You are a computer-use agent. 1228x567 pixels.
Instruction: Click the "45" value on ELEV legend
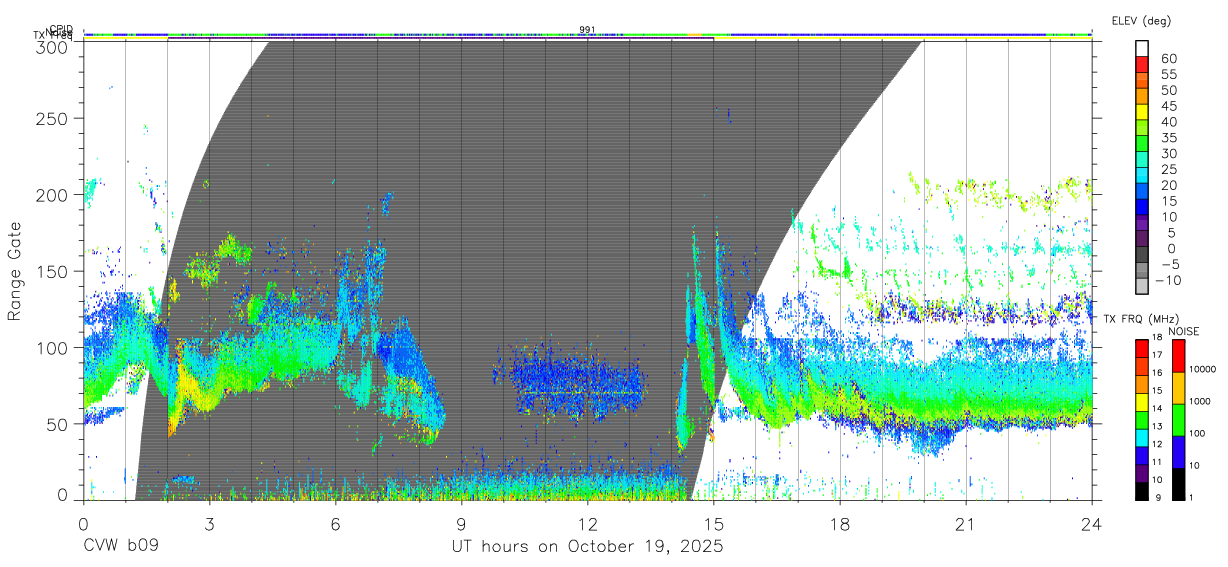1169,105
